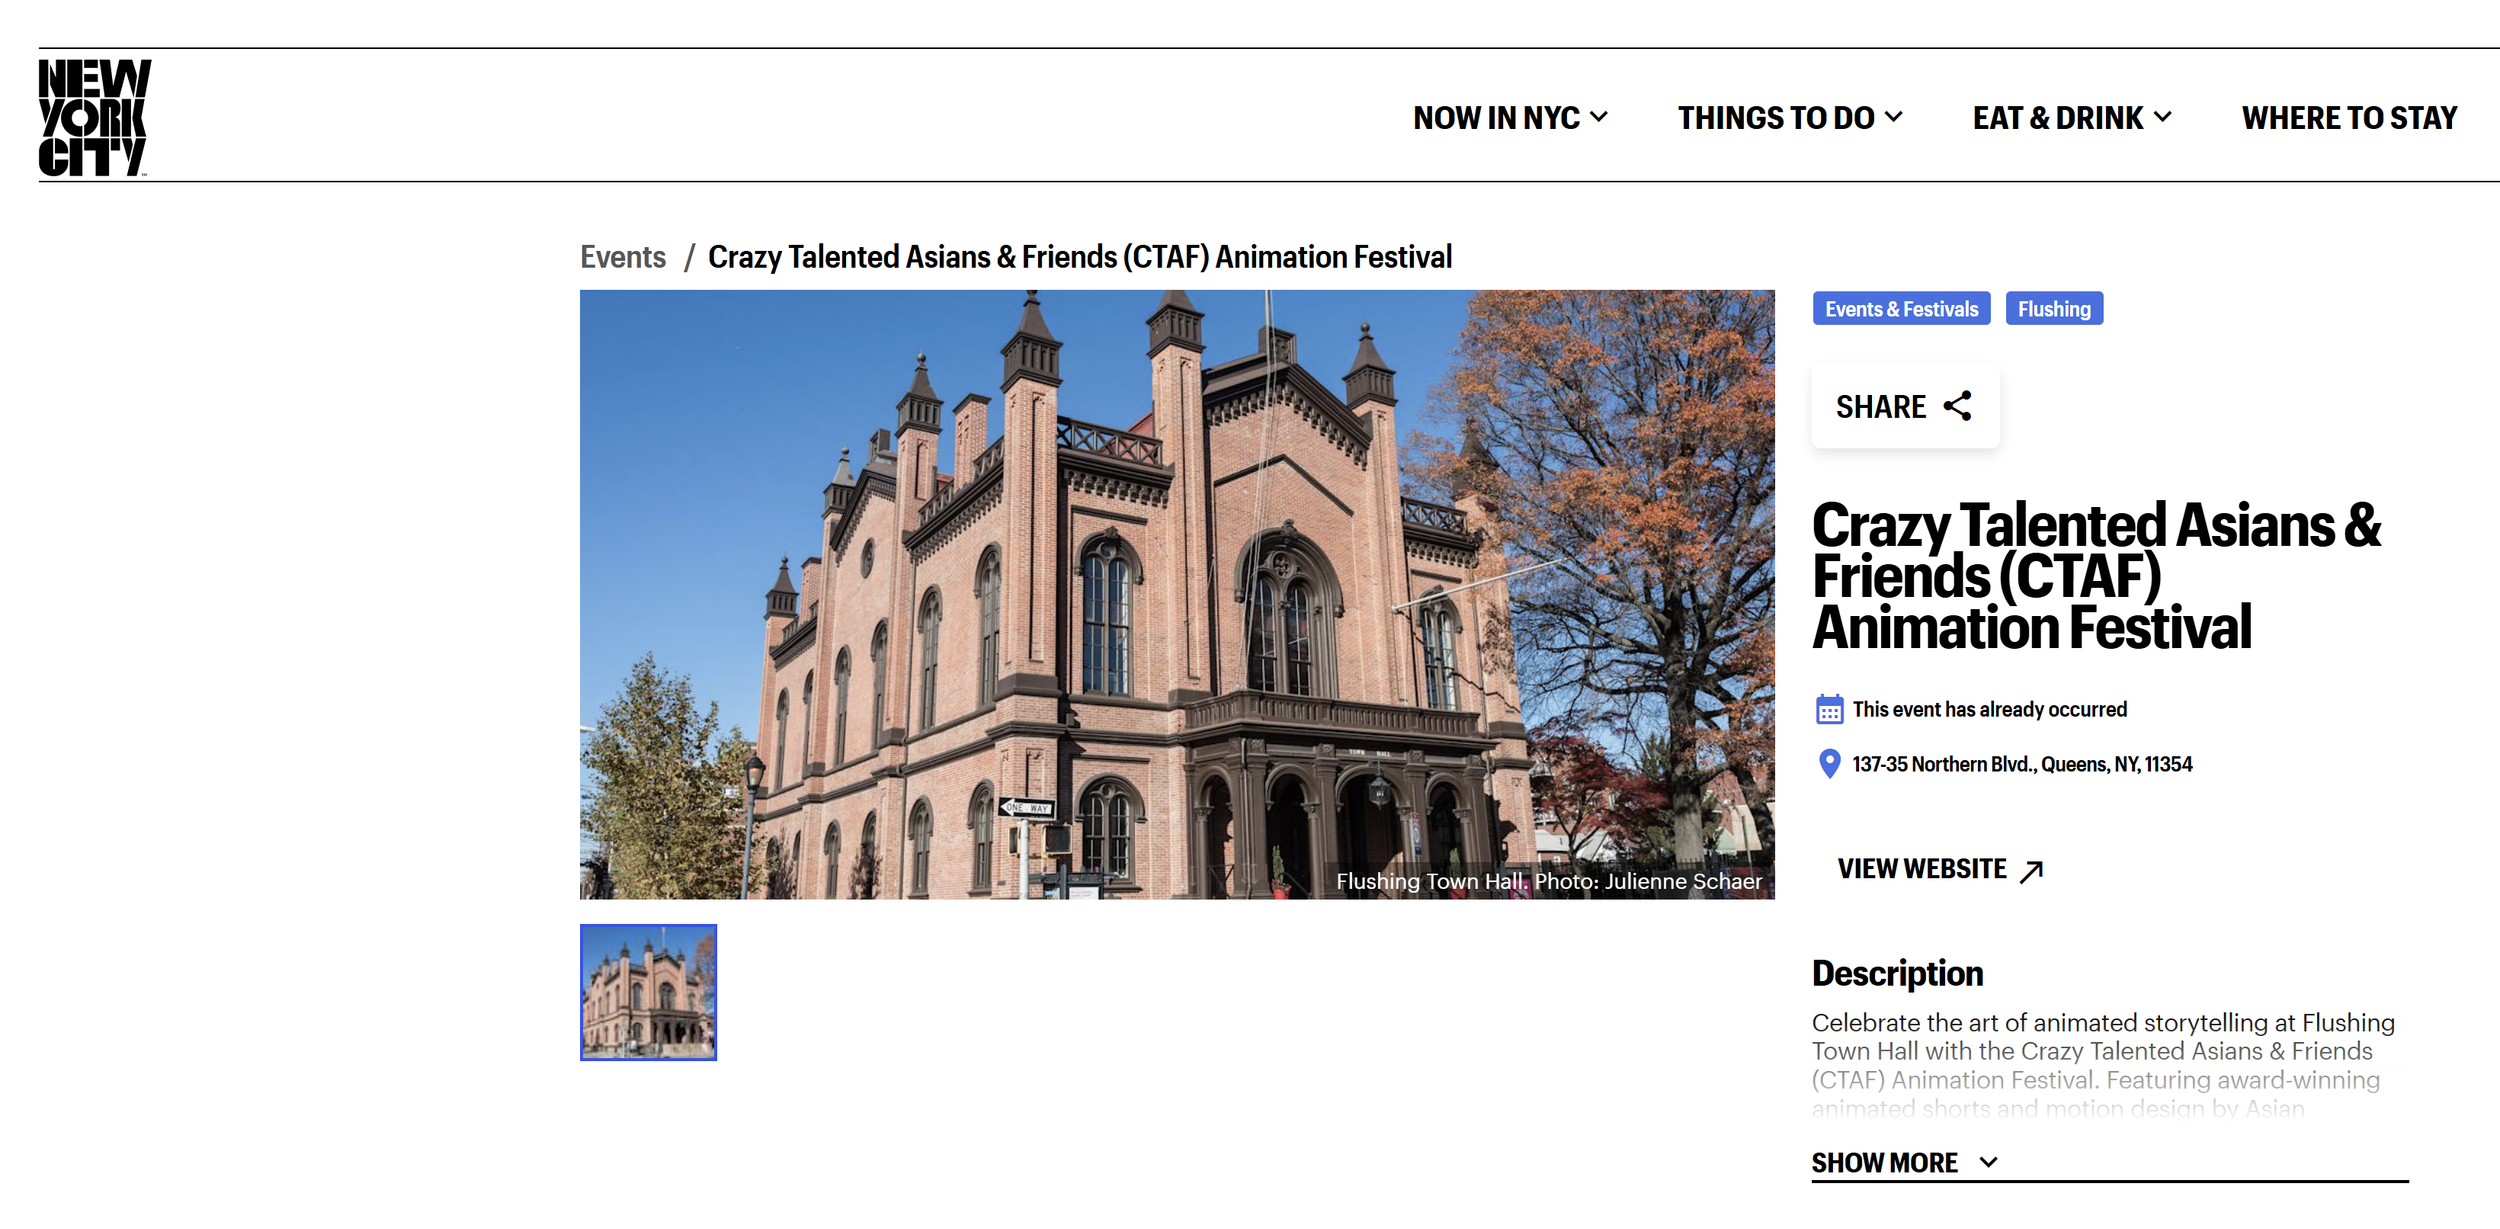Expand the Now in NYC chevron

click(1599, 117)
